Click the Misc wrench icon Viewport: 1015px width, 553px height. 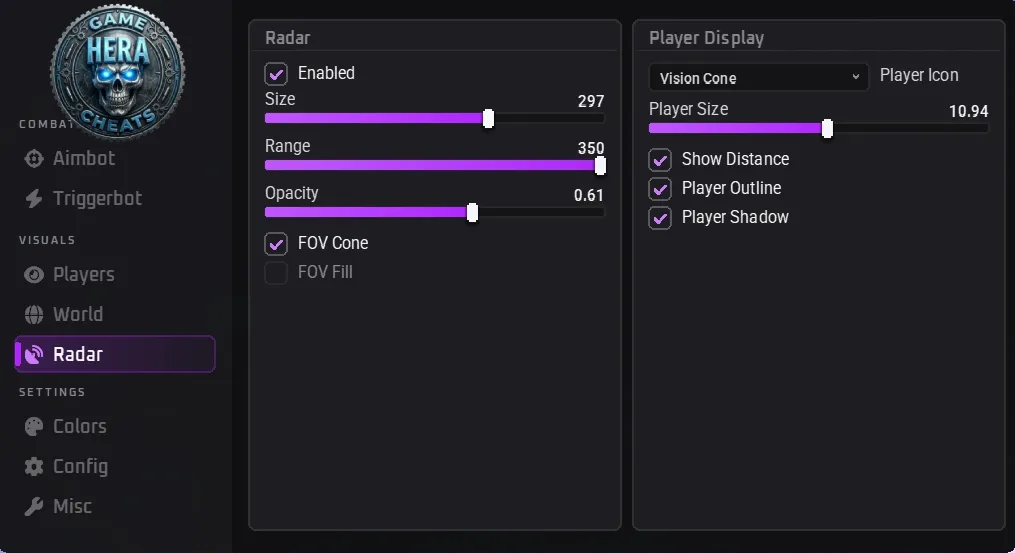34,506
